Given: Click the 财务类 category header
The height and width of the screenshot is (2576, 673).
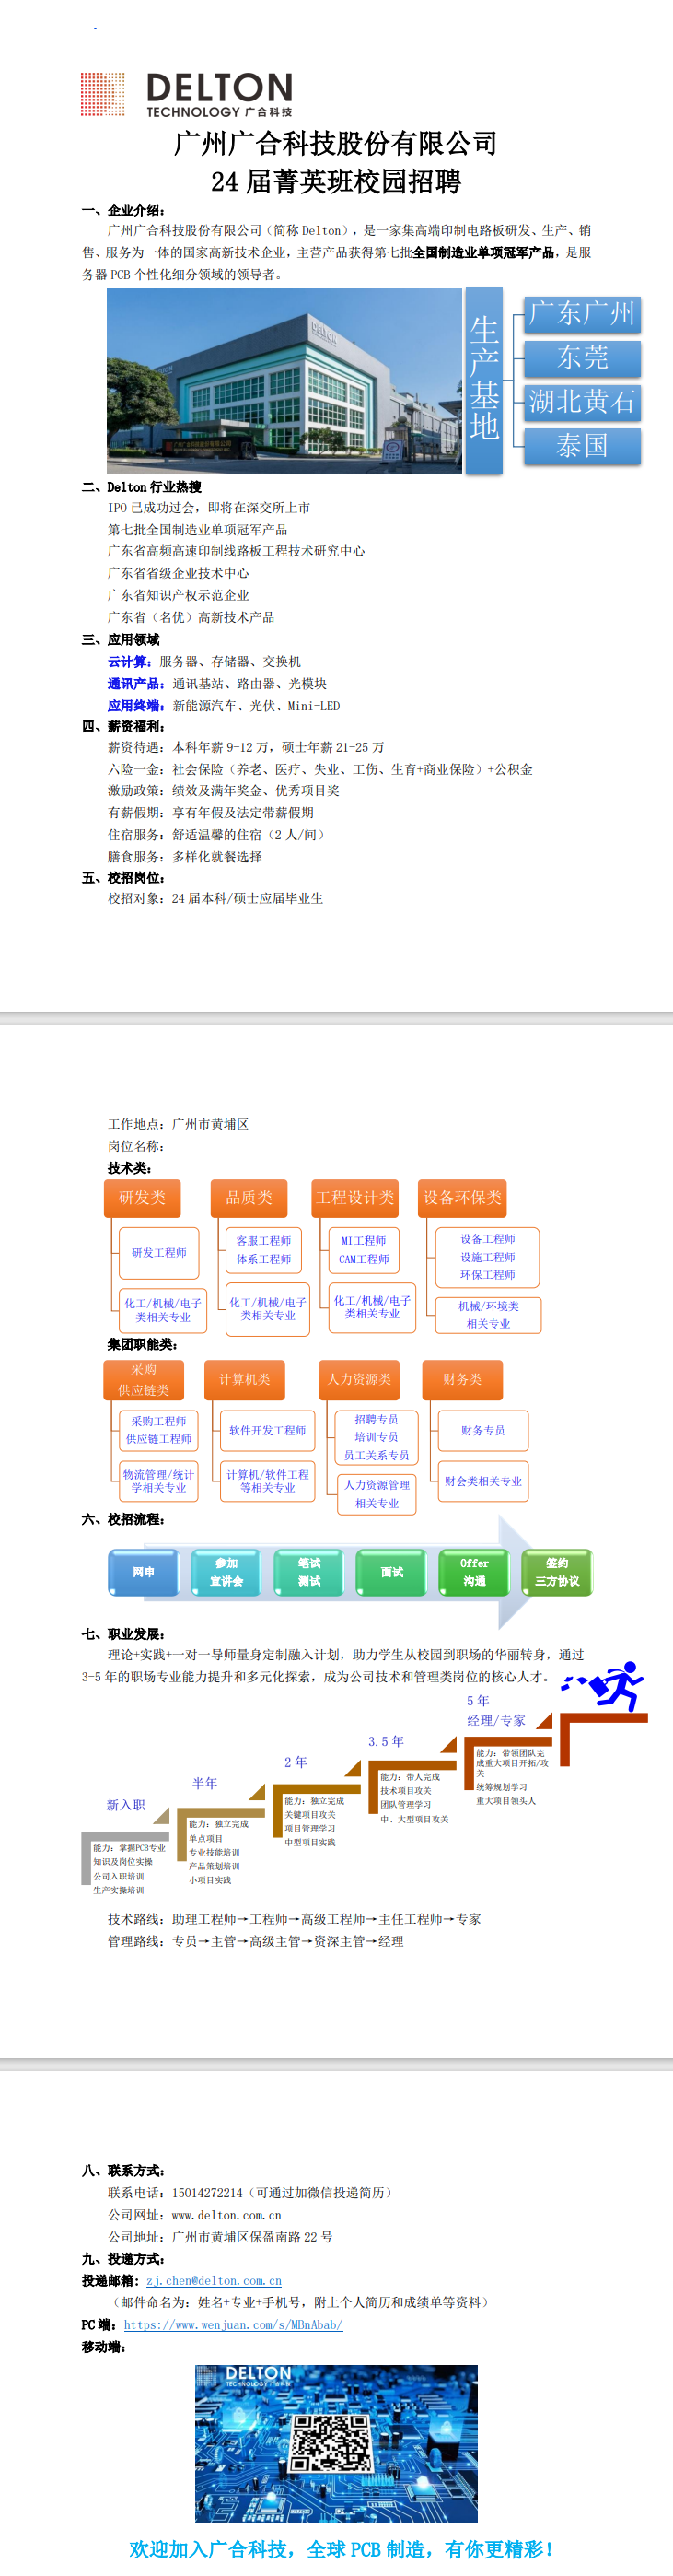Looking at the screenshot, I should (462, 1379).
